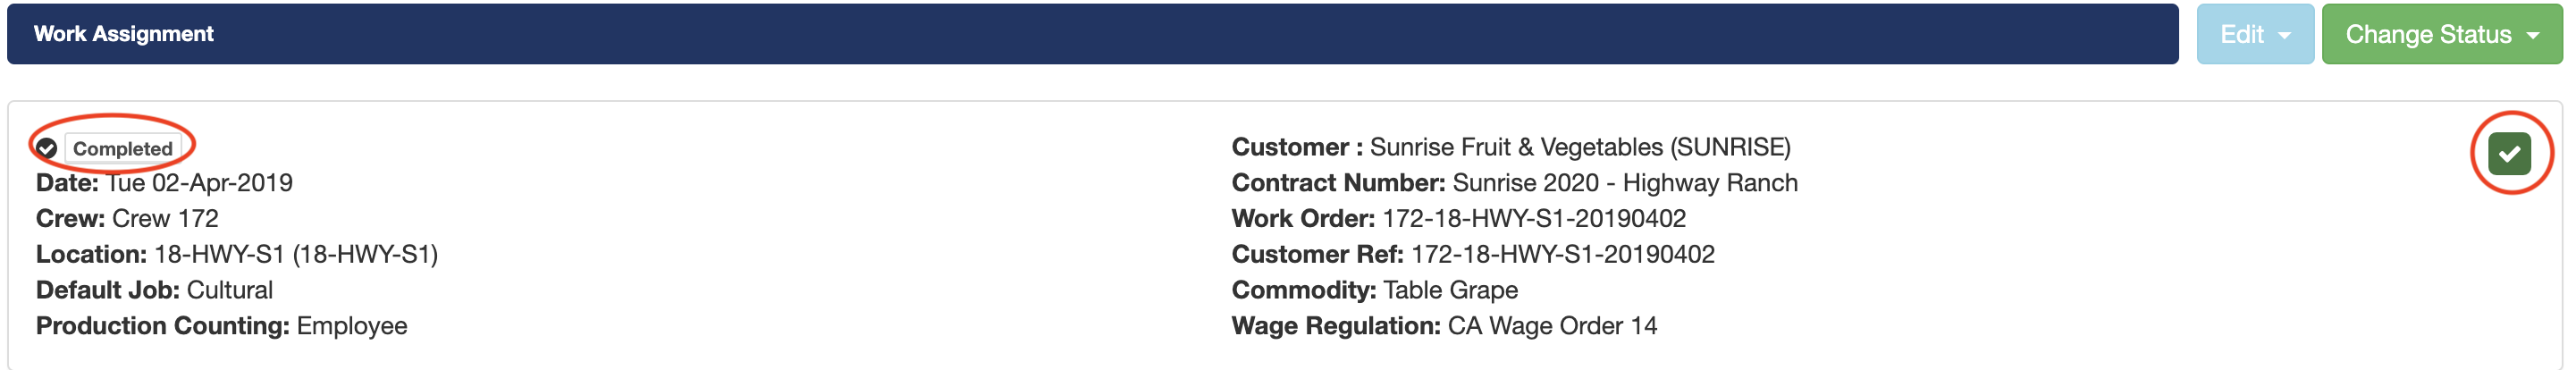Click the black check icon beside Completed
Screen dimensions: 2576x370
pos(46,149)
